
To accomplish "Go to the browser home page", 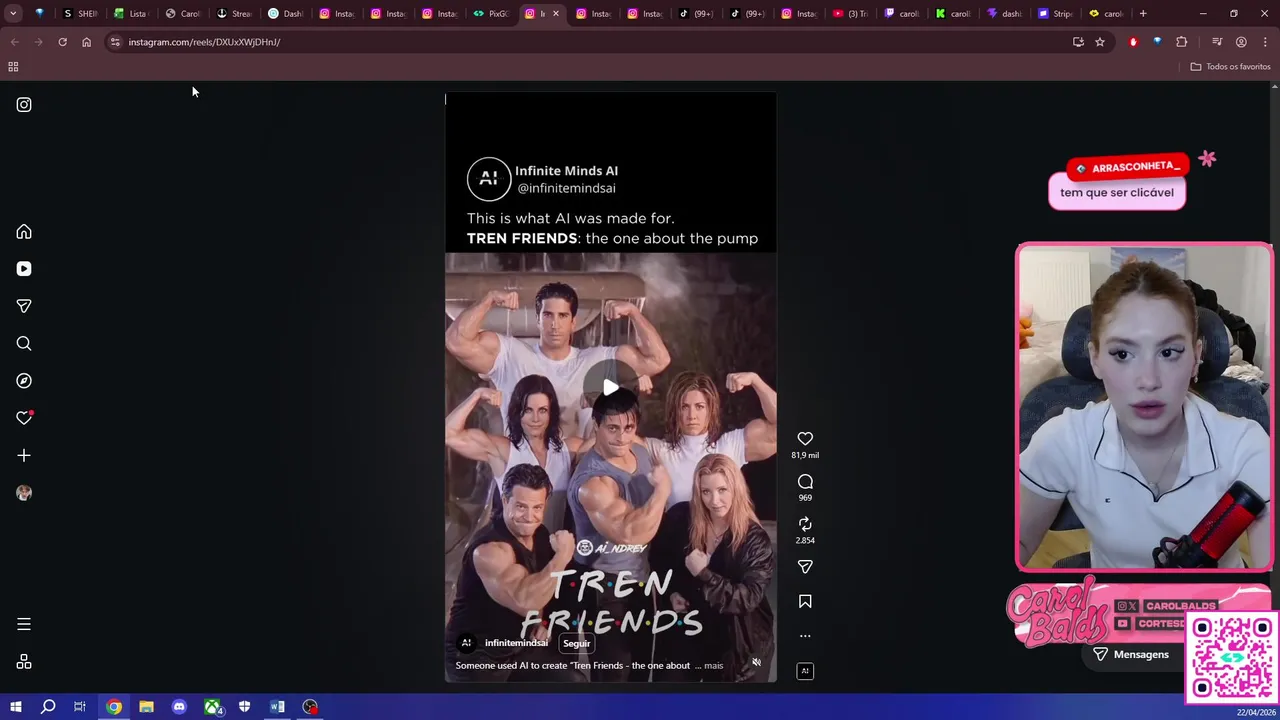I will click(x=86, y=42).
